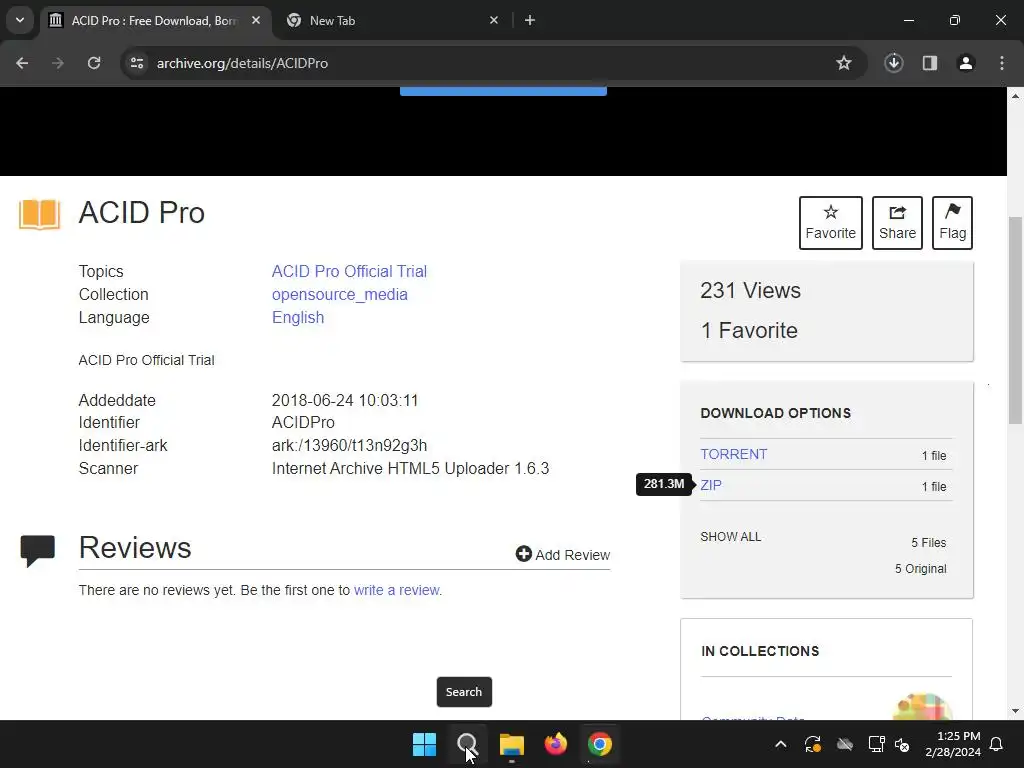
Task: Click the ark:/13960/t13n92g3h value
Action: (349, 445)
